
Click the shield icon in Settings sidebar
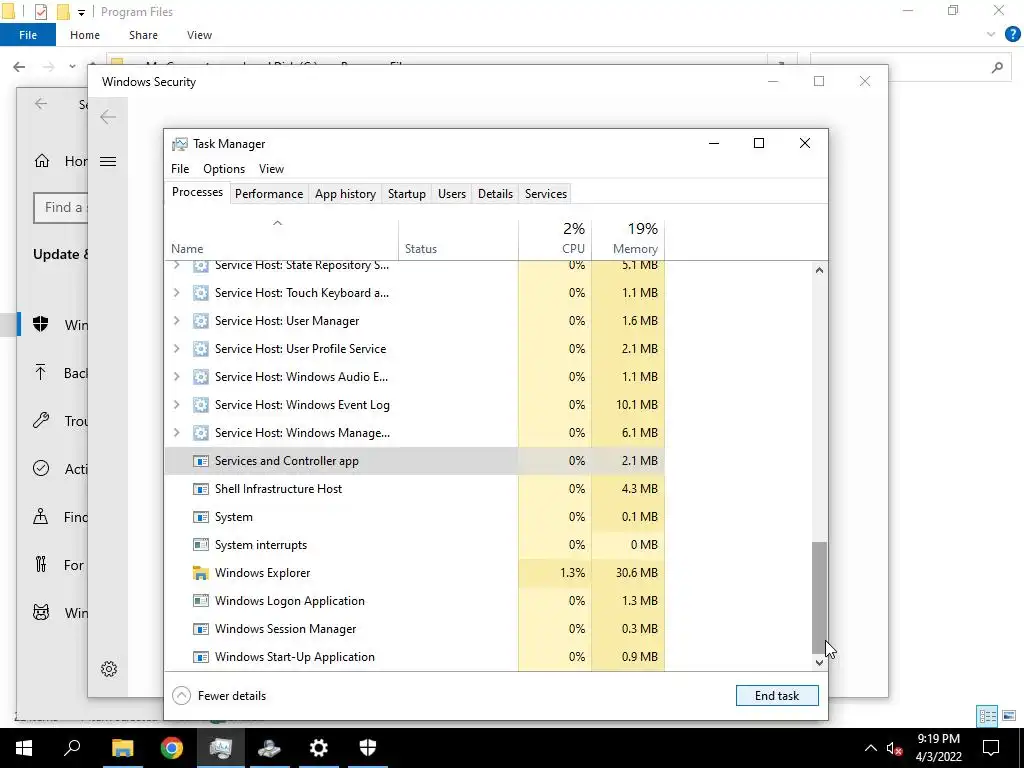pyautogui.click(x=40, y=324)
